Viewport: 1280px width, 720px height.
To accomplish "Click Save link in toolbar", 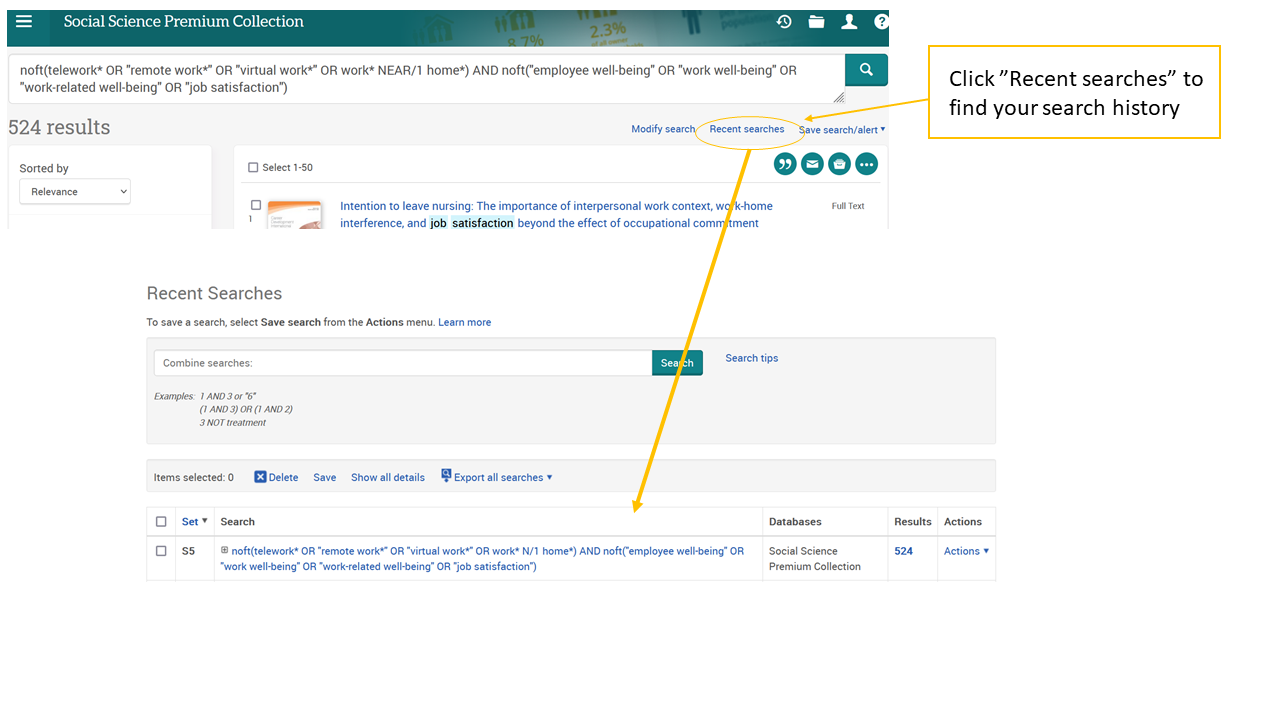I will [325, 477].
